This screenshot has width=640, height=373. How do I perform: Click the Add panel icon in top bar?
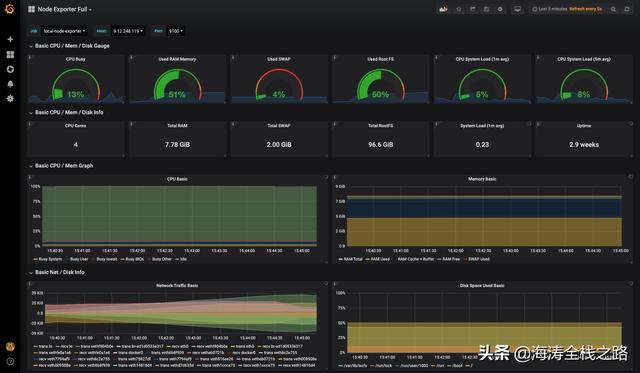pos(443,9)
